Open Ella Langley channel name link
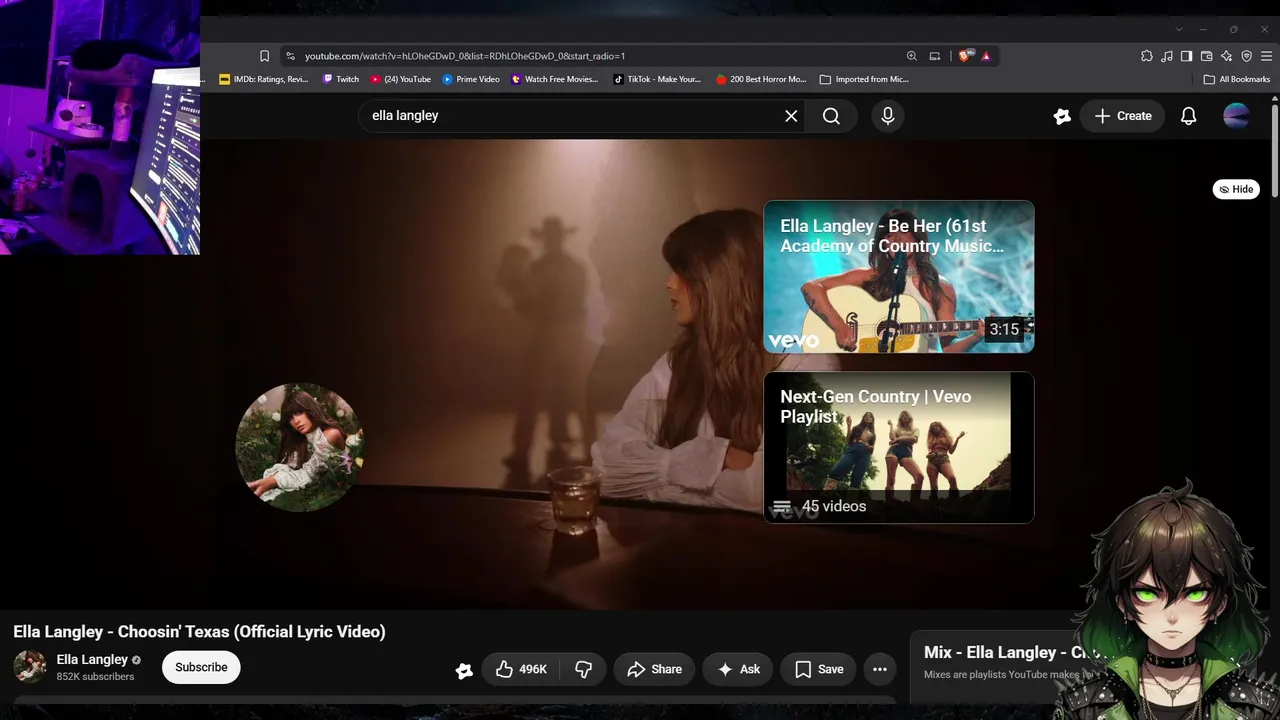The height and width of the screenshot is (720, 1280). click(92, 660)
